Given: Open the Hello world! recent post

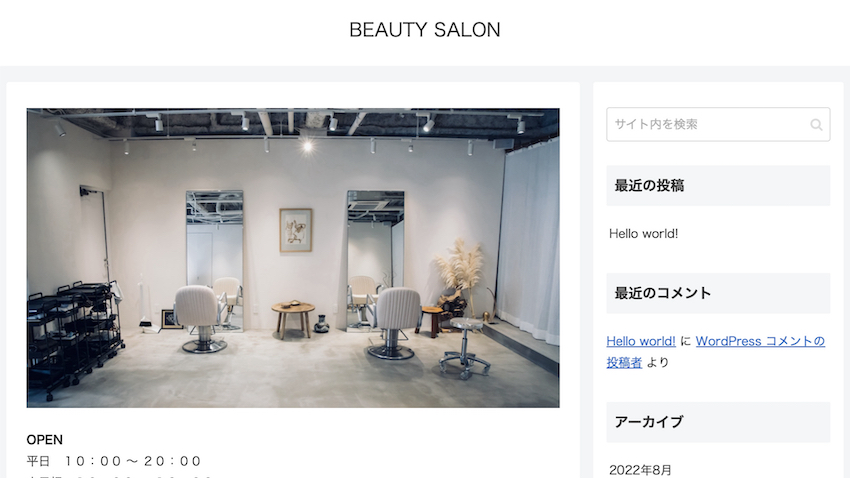Looking at the screenshot, I should (x=643, y=234).
